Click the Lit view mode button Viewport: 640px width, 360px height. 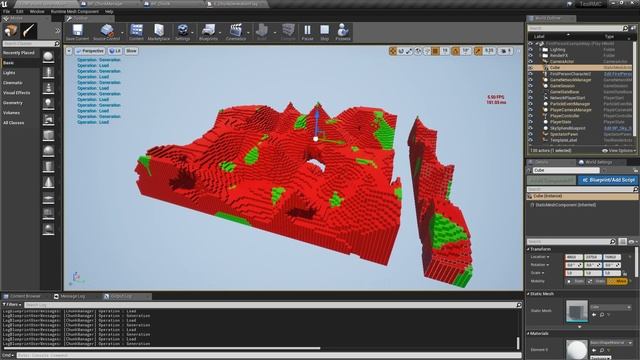tap(116, 51)
